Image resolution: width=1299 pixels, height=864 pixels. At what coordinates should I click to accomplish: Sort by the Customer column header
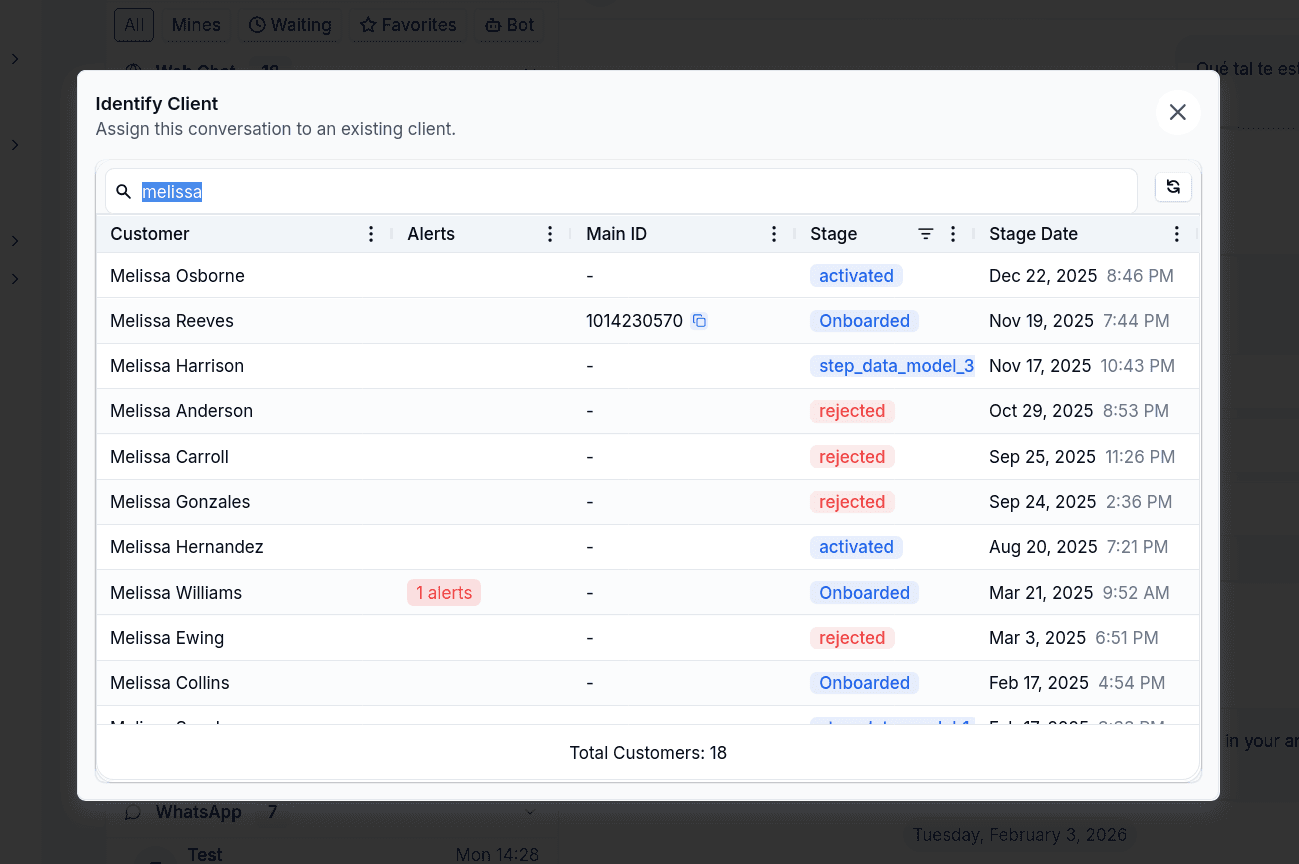click(150, 234)
